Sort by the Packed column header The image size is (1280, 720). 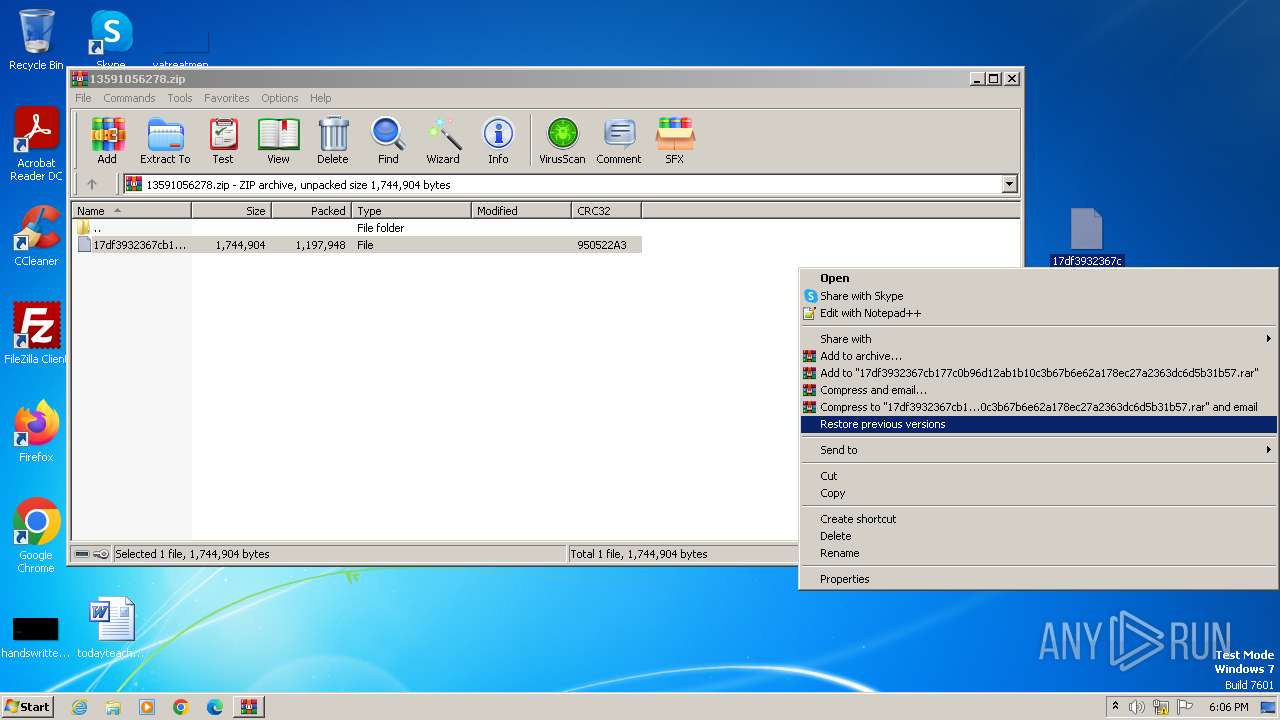pyautogui.click(x=312, y=210)
